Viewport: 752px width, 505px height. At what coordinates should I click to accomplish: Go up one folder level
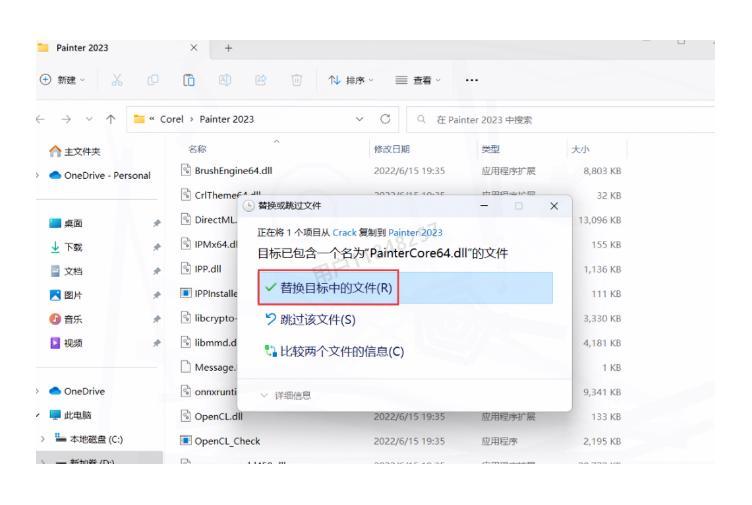[x=111, y=119]
